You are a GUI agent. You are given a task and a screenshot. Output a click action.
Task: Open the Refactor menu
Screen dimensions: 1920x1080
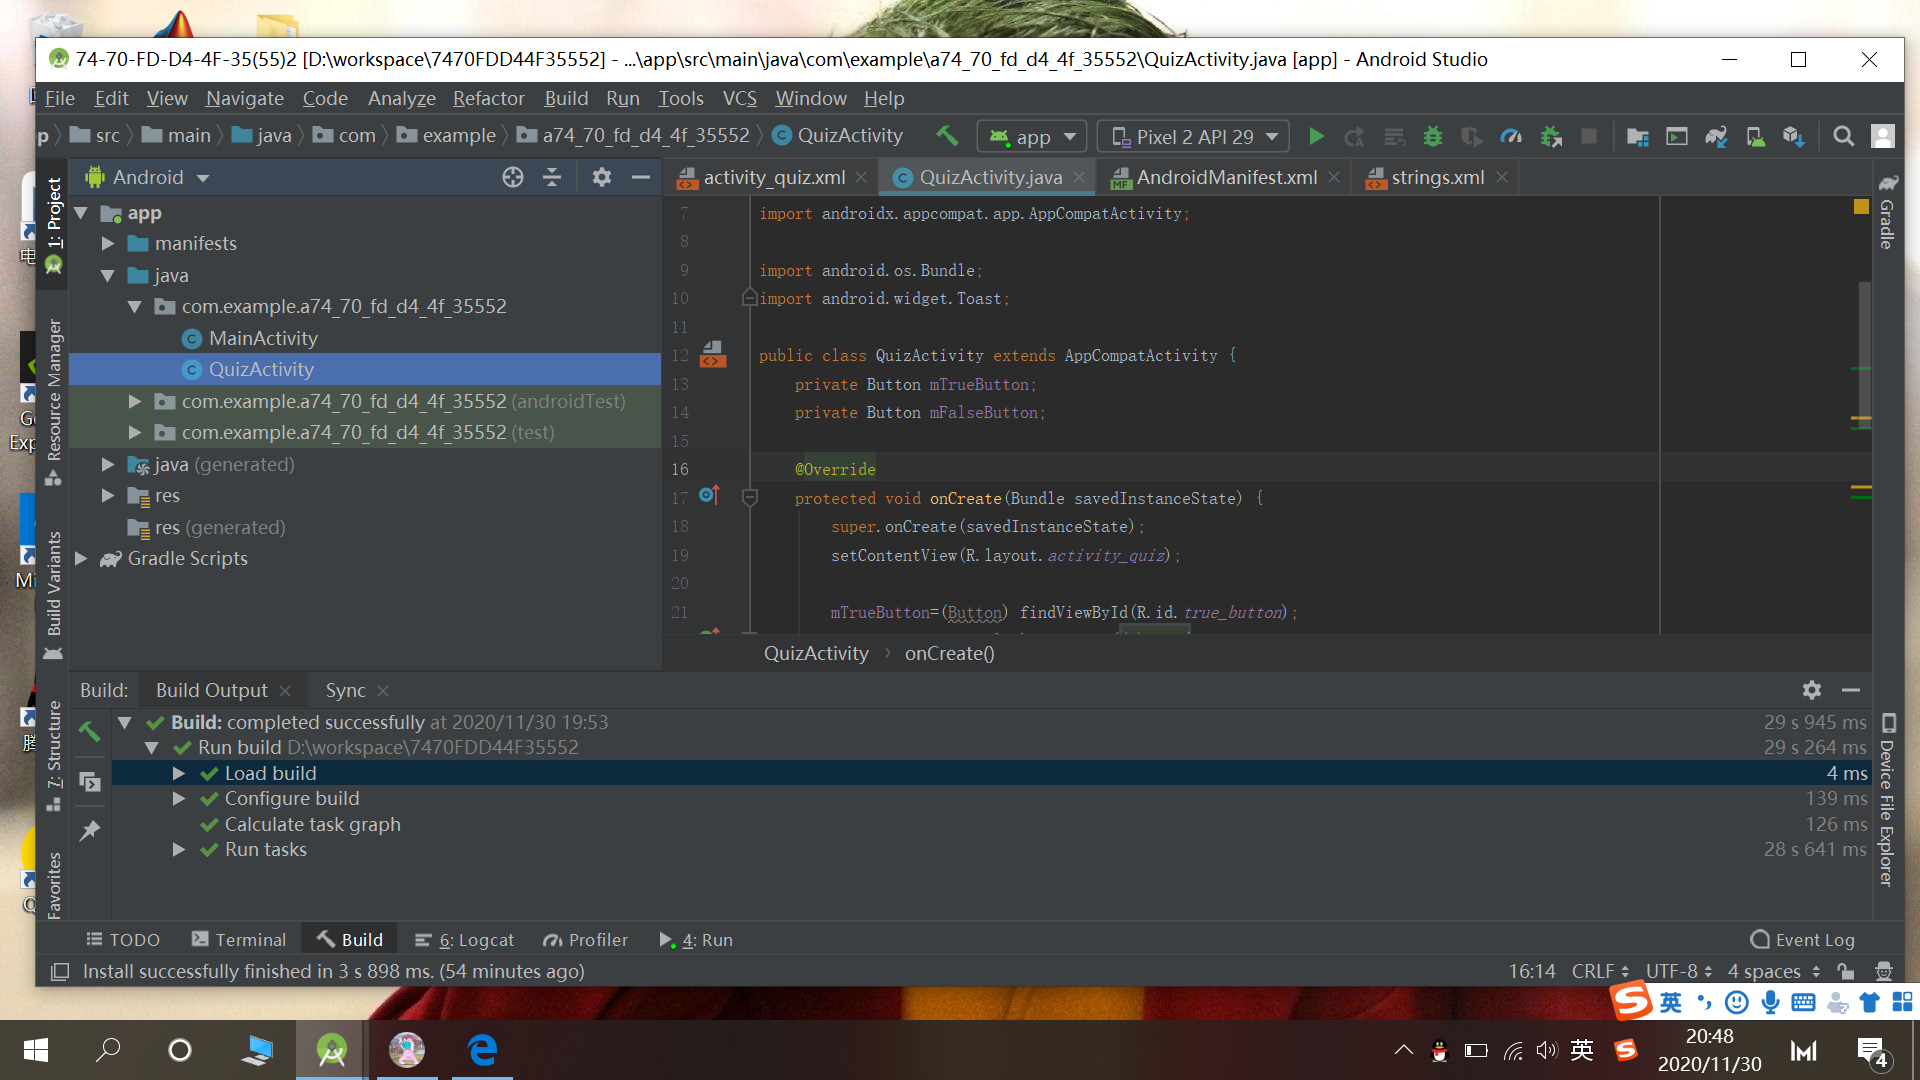tap(488, 98)
